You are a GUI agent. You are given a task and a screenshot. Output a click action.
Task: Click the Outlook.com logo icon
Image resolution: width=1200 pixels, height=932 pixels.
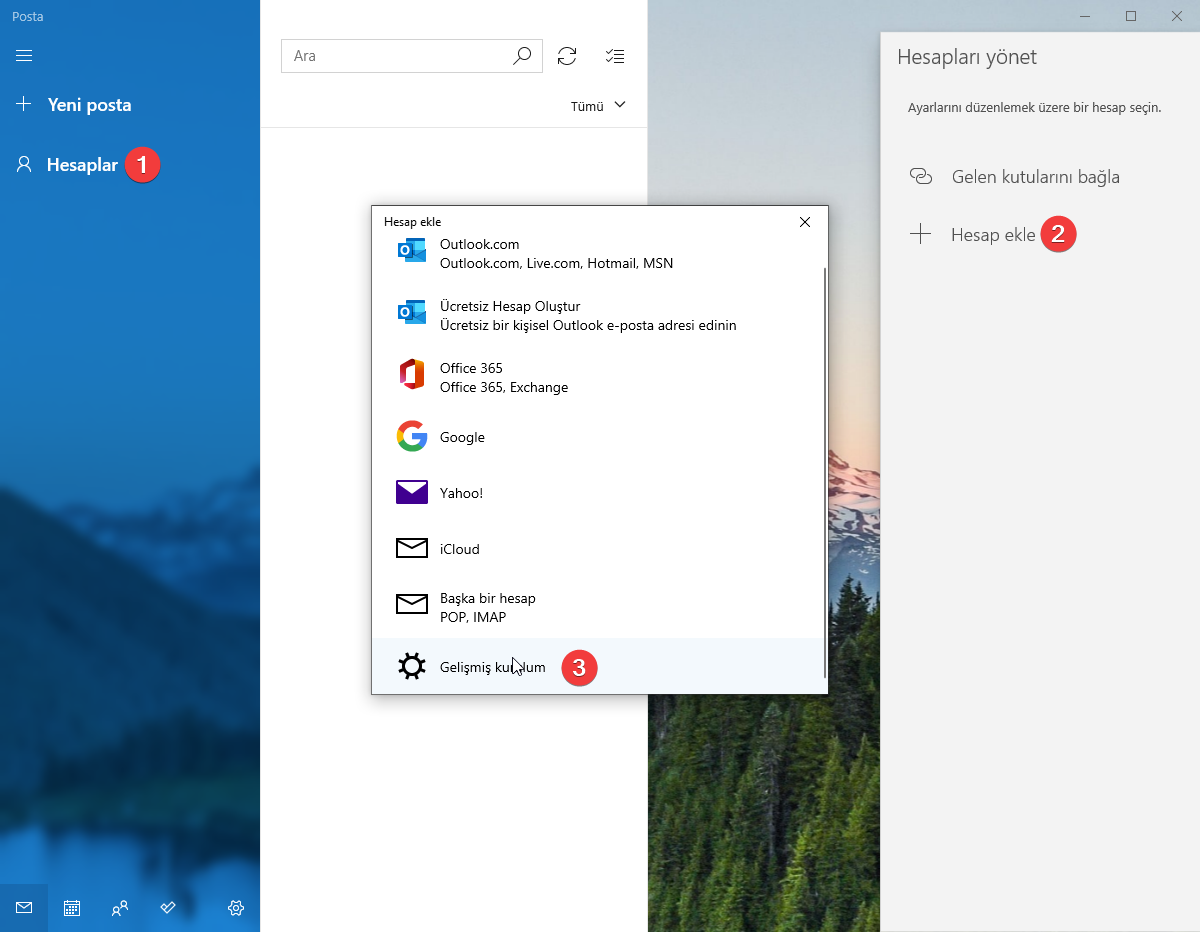point(412,251)
